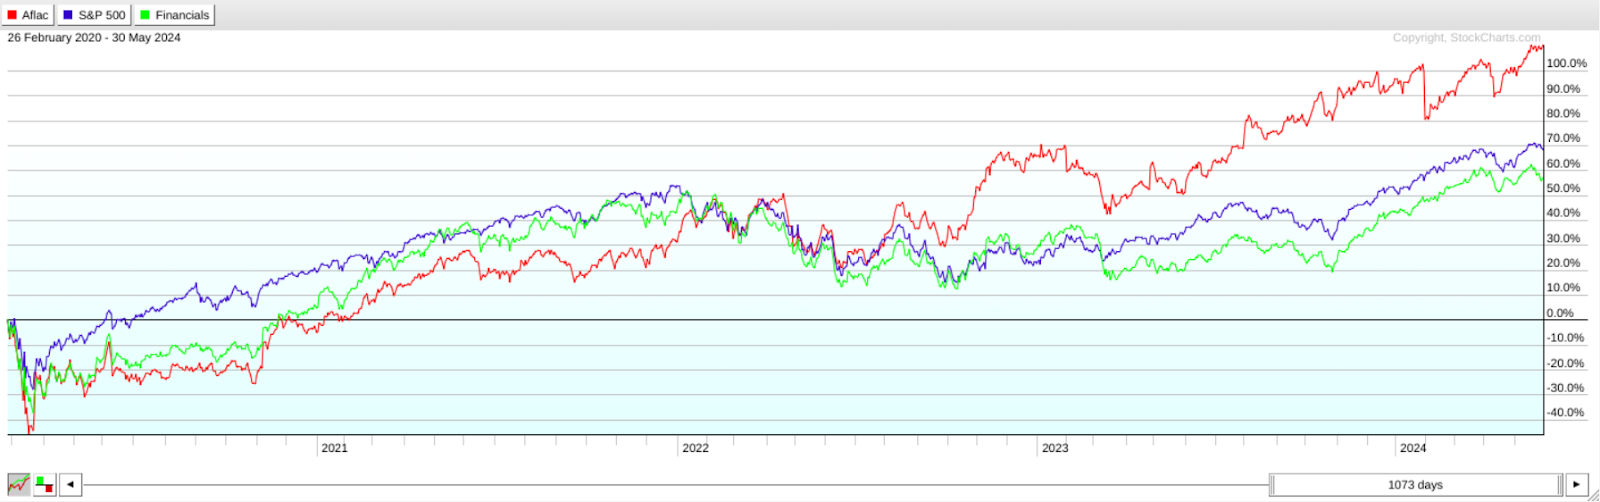Click the StockCharts.com copyright text

(x=1466, y=38)
